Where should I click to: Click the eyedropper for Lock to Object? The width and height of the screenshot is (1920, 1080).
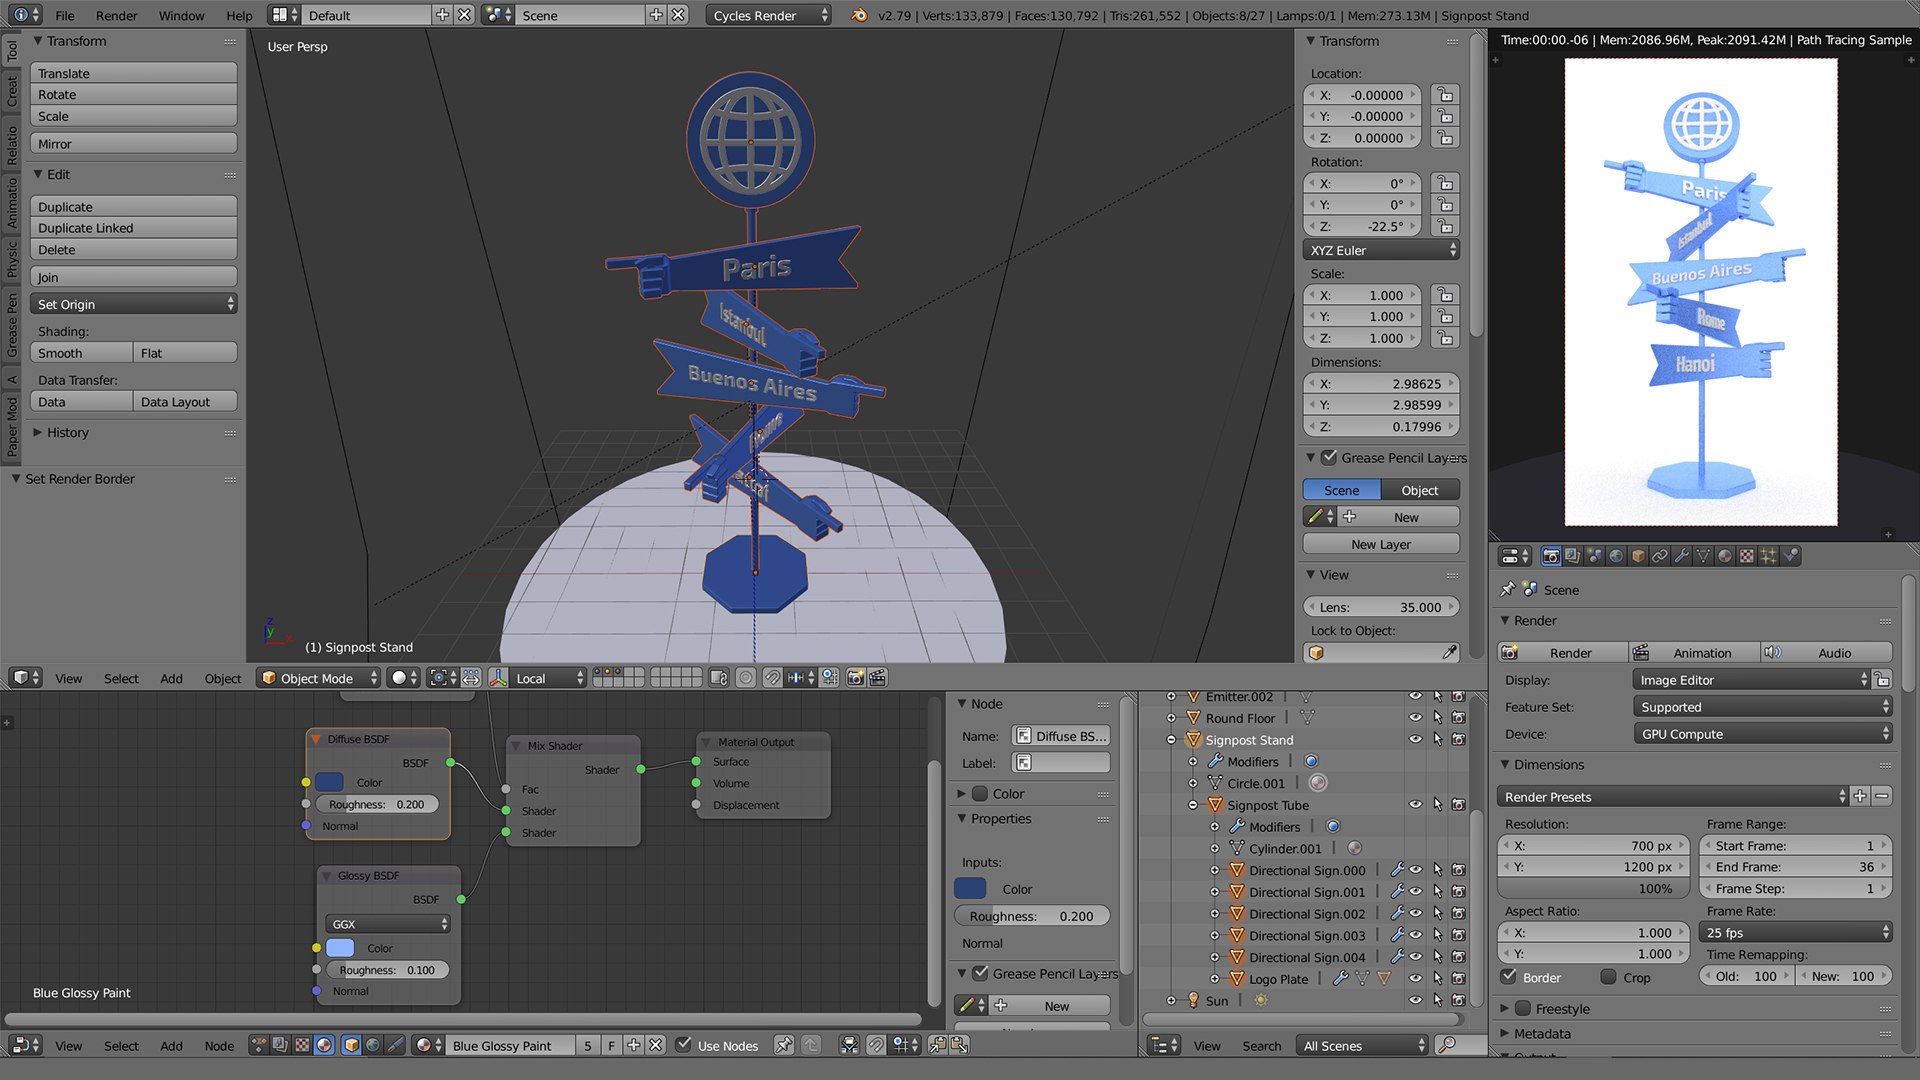(1449, 653)
